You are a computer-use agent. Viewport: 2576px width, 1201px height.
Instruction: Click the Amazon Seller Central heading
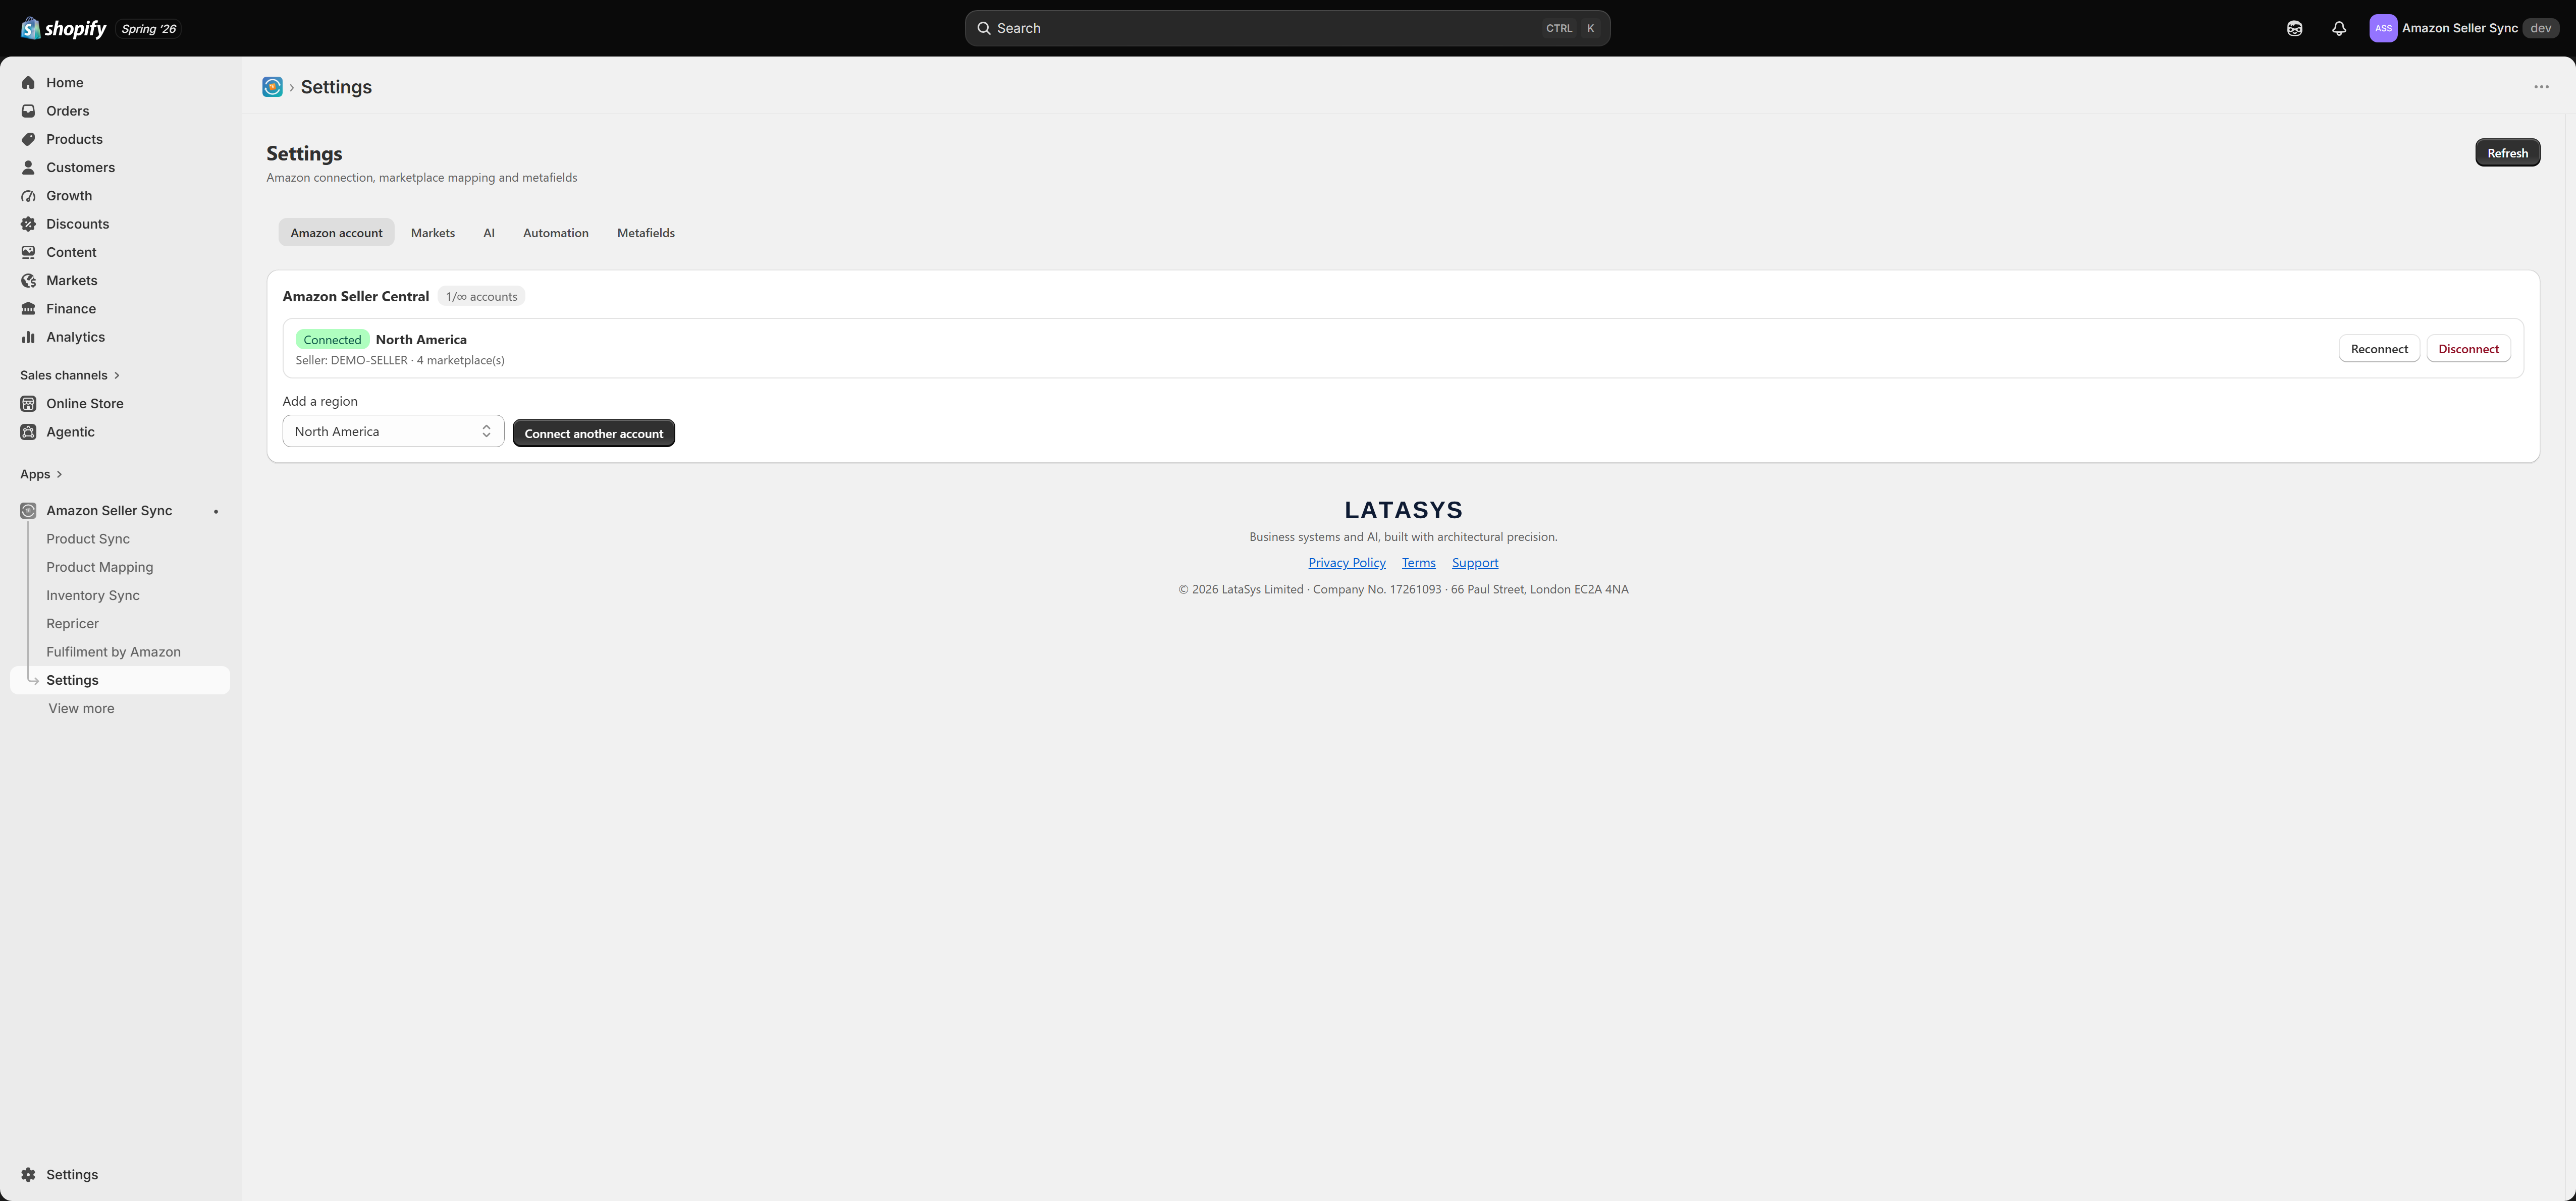pyautogui.click(x=356, y=297)
